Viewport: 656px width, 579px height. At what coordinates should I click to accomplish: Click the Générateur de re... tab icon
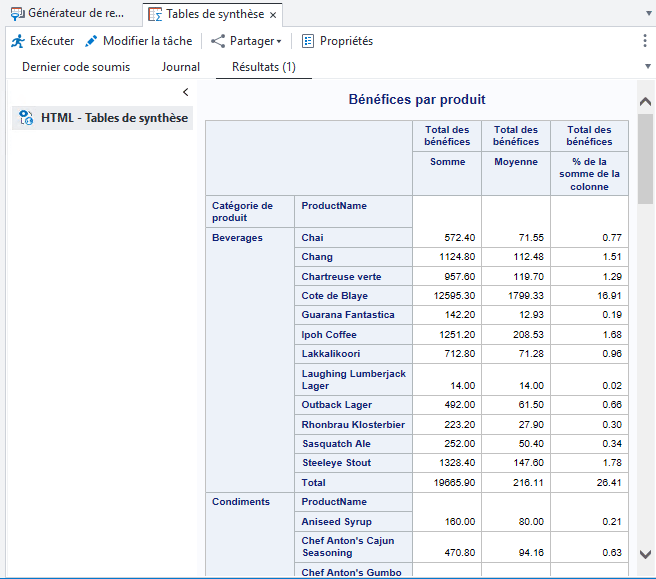click(18, 13)
